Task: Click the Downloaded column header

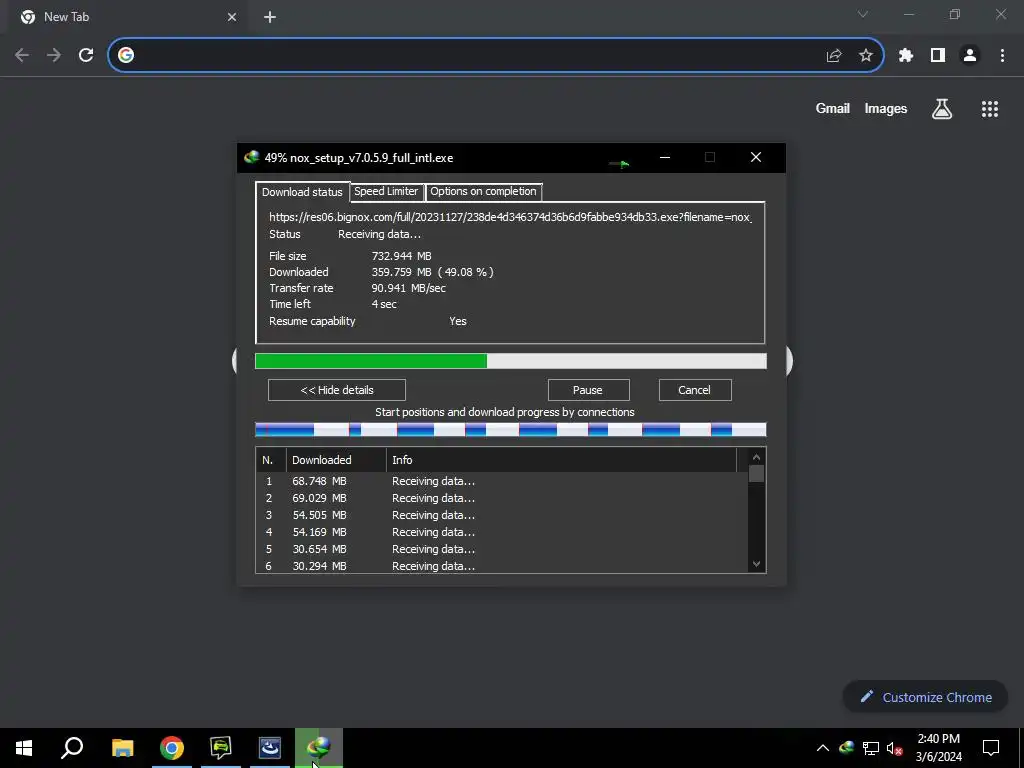Action: coord(336,460)
